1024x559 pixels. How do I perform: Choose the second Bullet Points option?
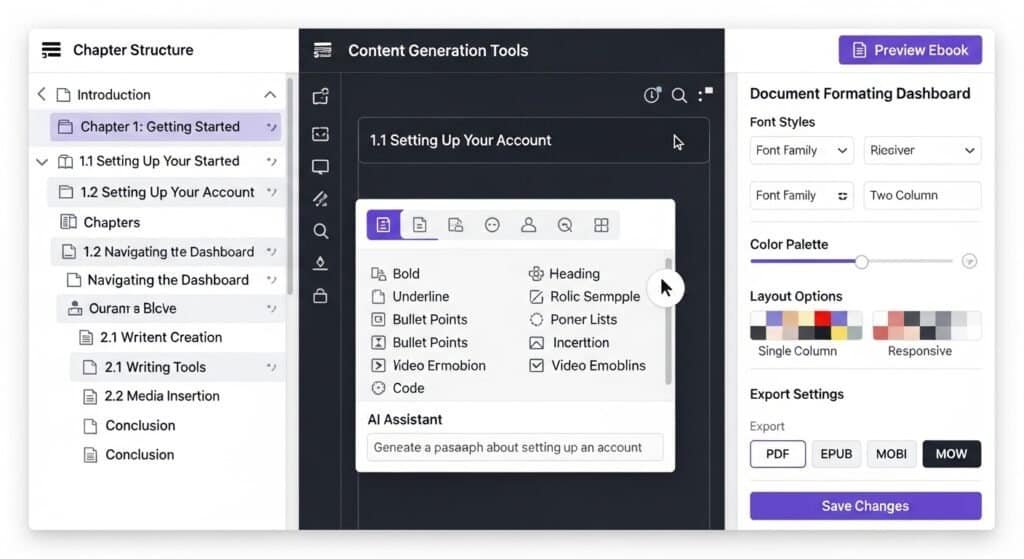point(419,342)
